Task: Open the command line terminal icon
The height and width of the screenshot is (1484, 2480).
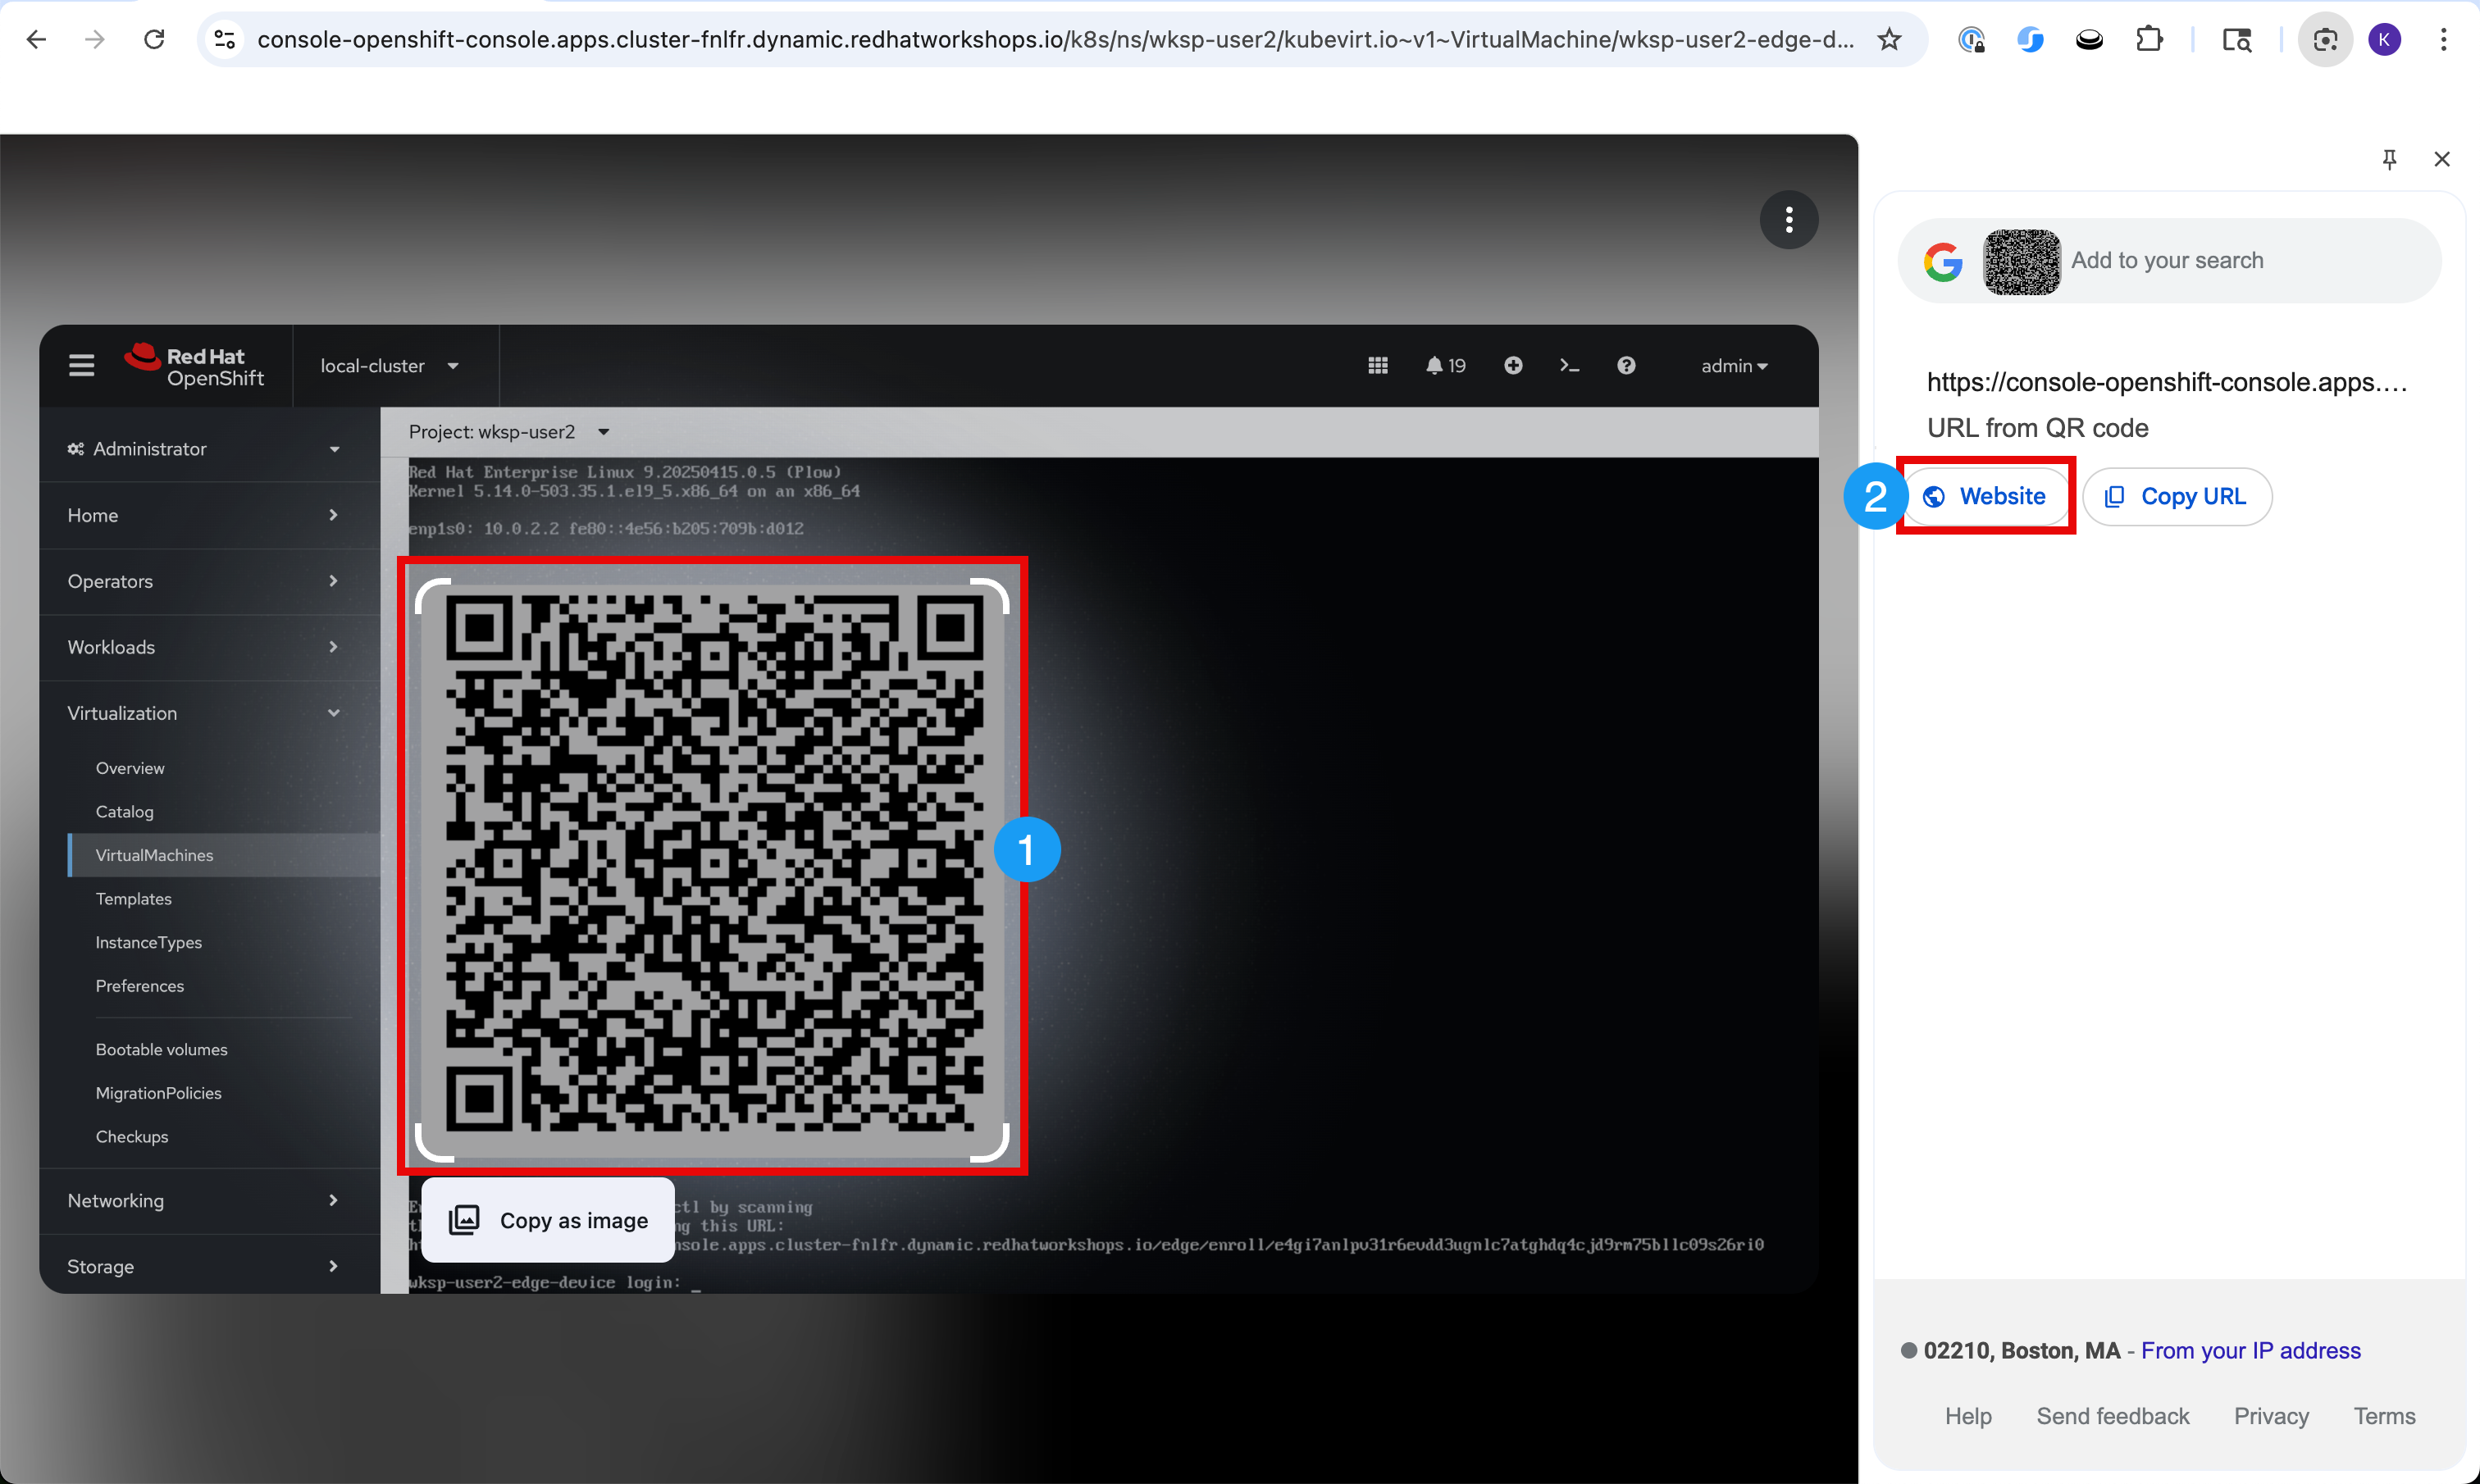Action: tap(1569, 366)
